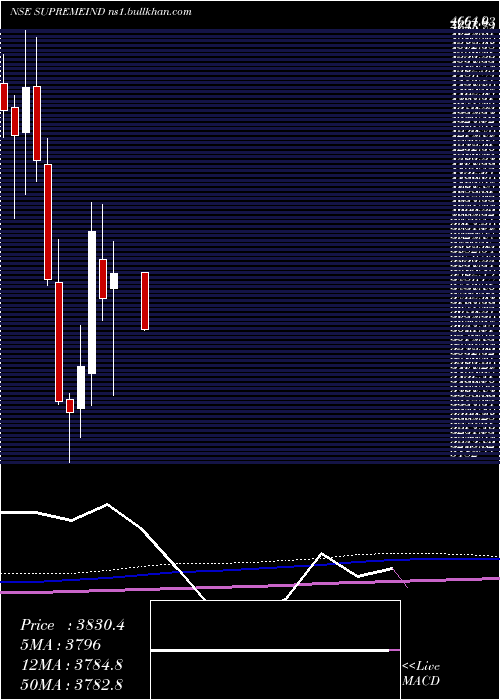Click the NSE SUPREMEIND ns1.bullkhan.com chart title

pos(101,12)
